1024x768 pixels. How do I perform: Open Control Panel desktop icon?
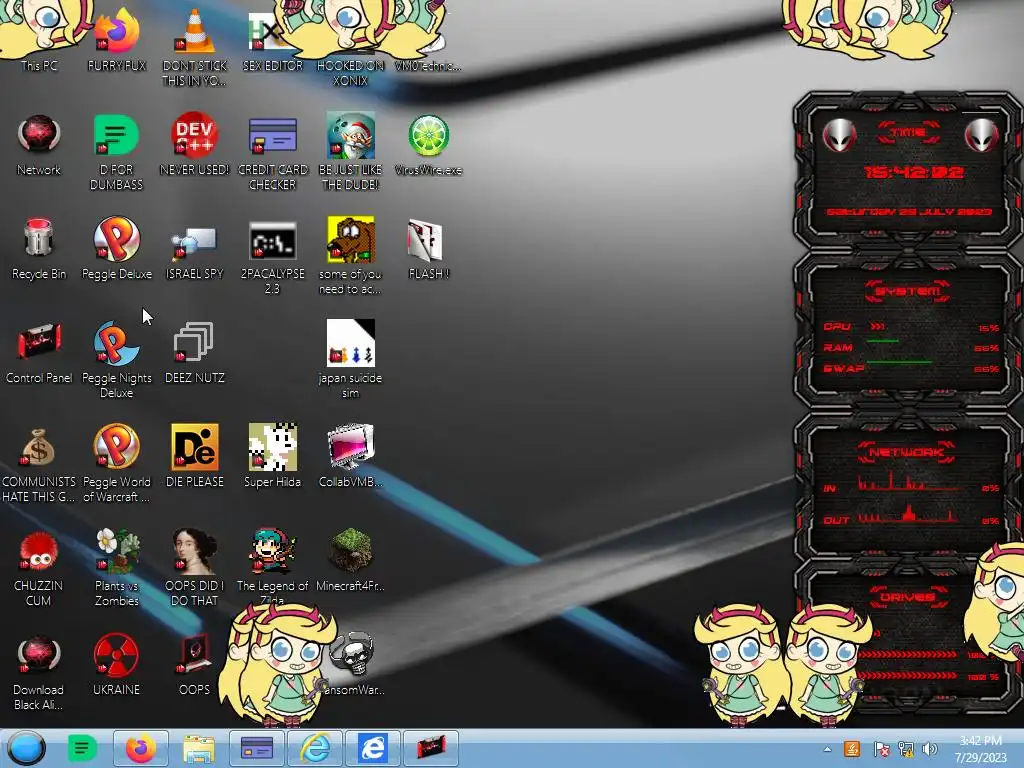pos(39,353)
